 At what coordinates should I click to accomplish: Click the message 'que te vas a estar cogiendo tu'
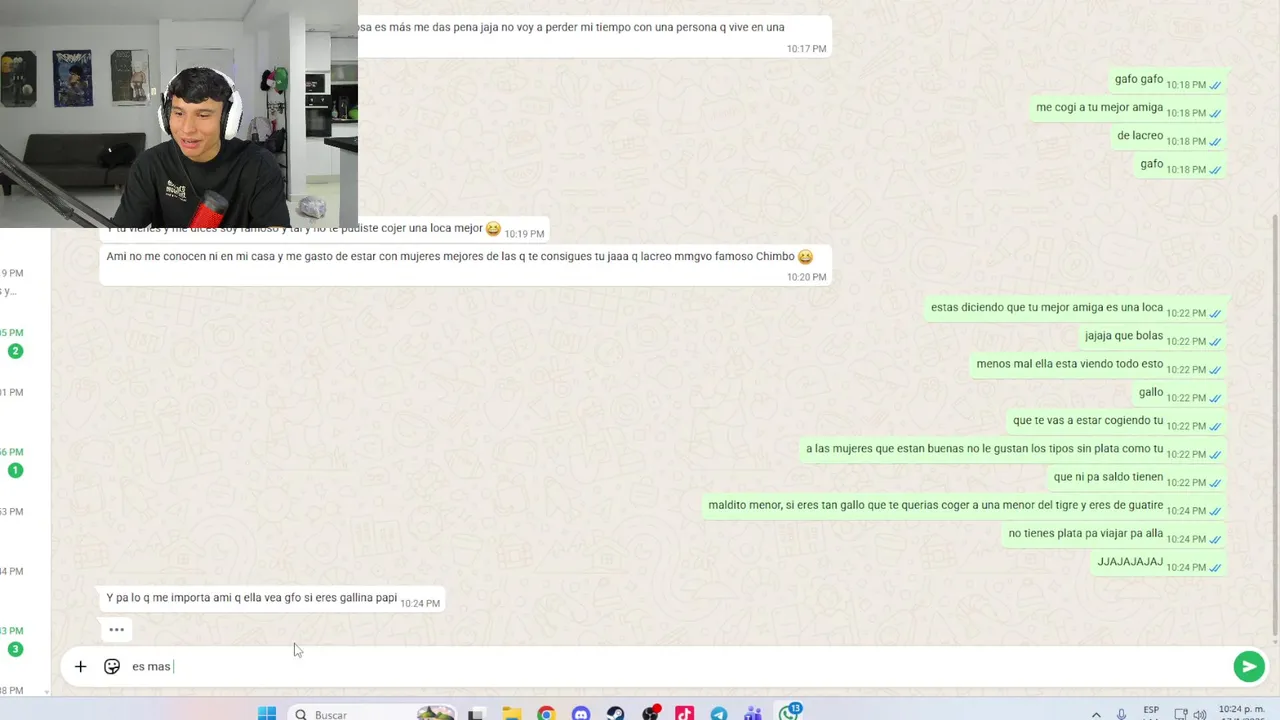(1116, 420)
